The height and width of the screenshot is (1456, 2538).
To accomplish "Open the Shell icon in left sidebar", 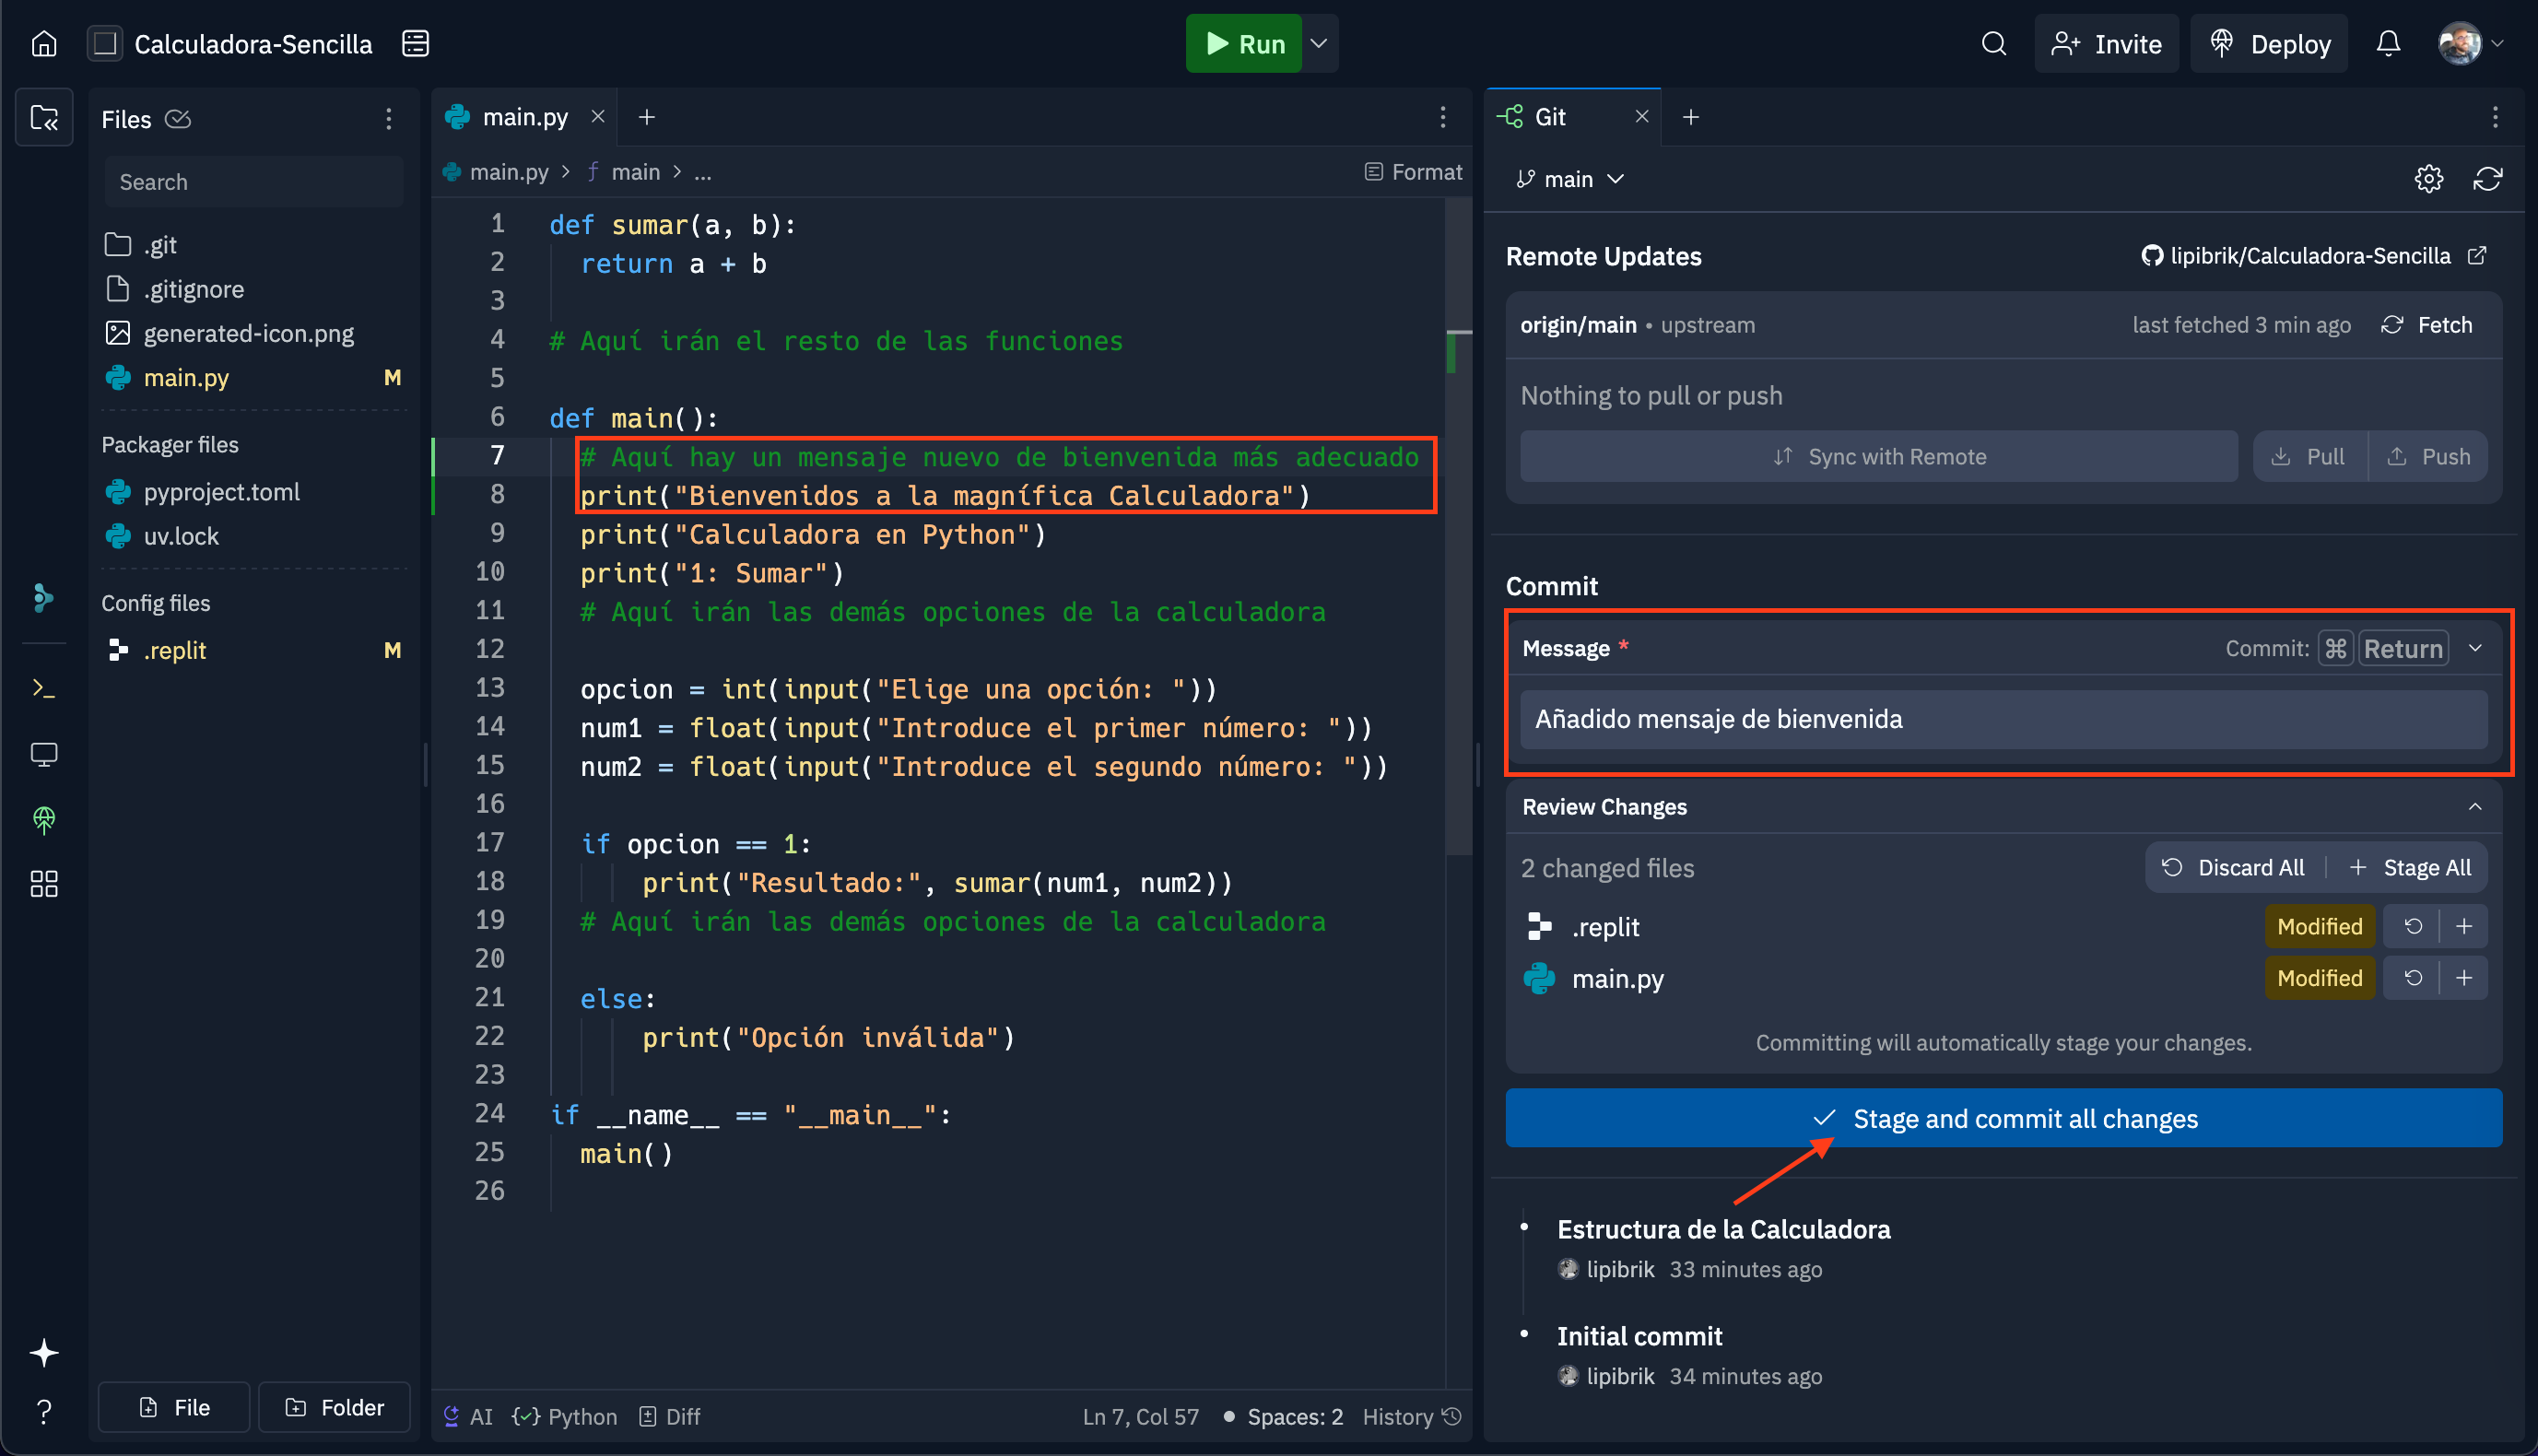I will [x=44, y=688].
